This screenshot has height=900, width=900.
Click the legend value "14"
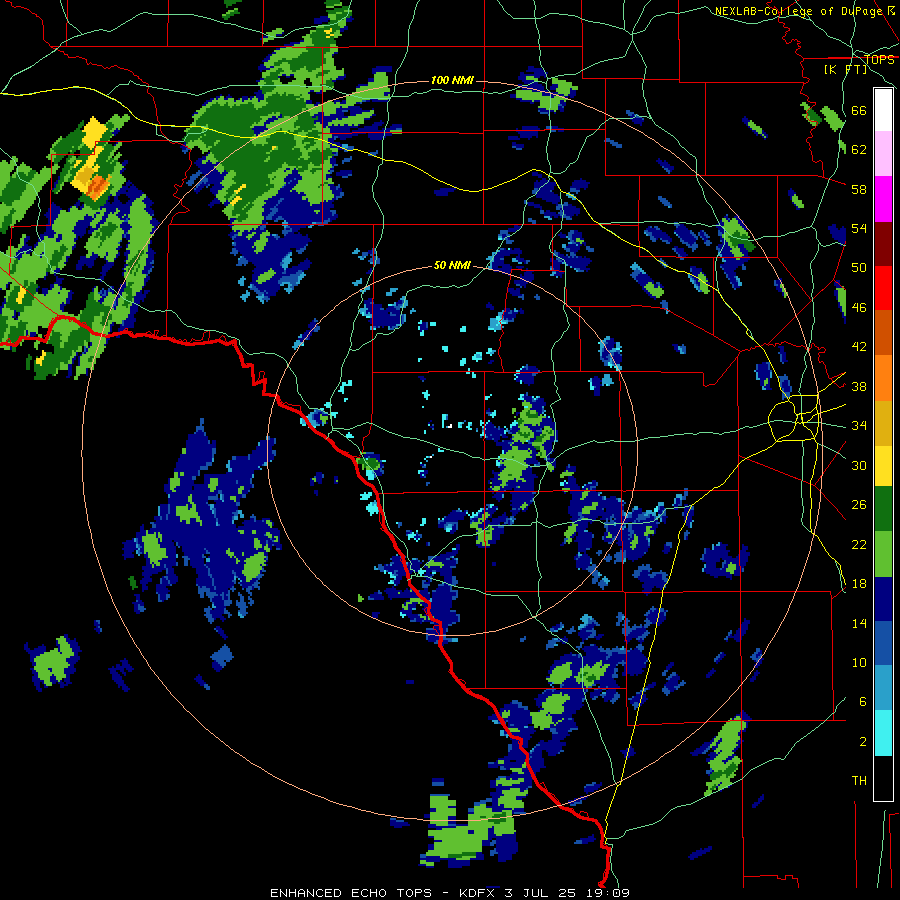tap(859, 623)
